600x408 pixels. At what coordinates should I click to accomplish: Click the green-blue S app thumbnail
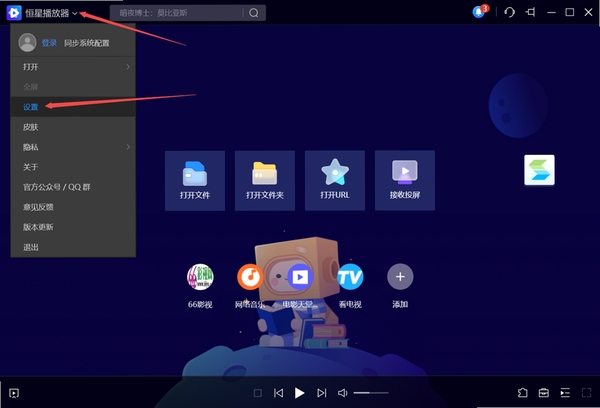click(539, 170)
